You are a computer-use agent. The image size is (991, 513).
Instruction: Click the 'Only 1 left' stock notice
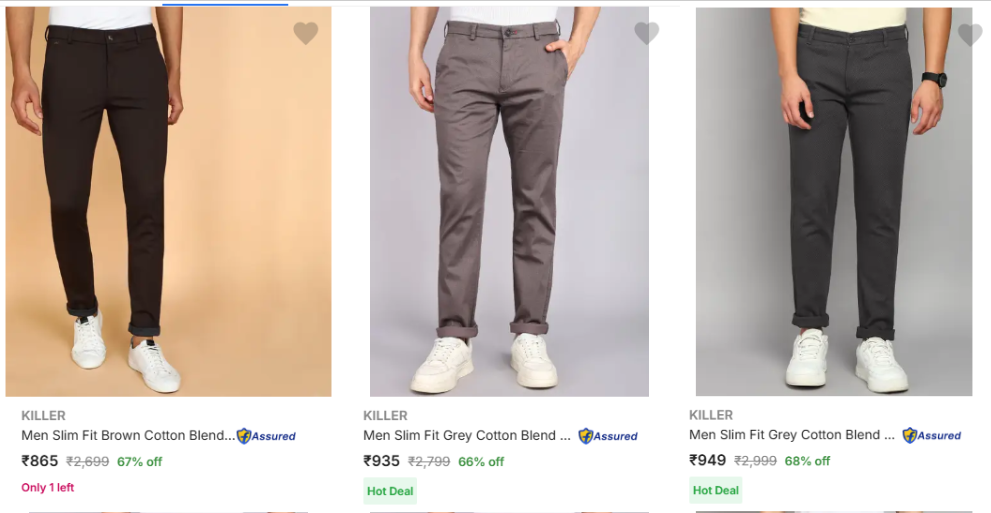click(x=48, y=488)
